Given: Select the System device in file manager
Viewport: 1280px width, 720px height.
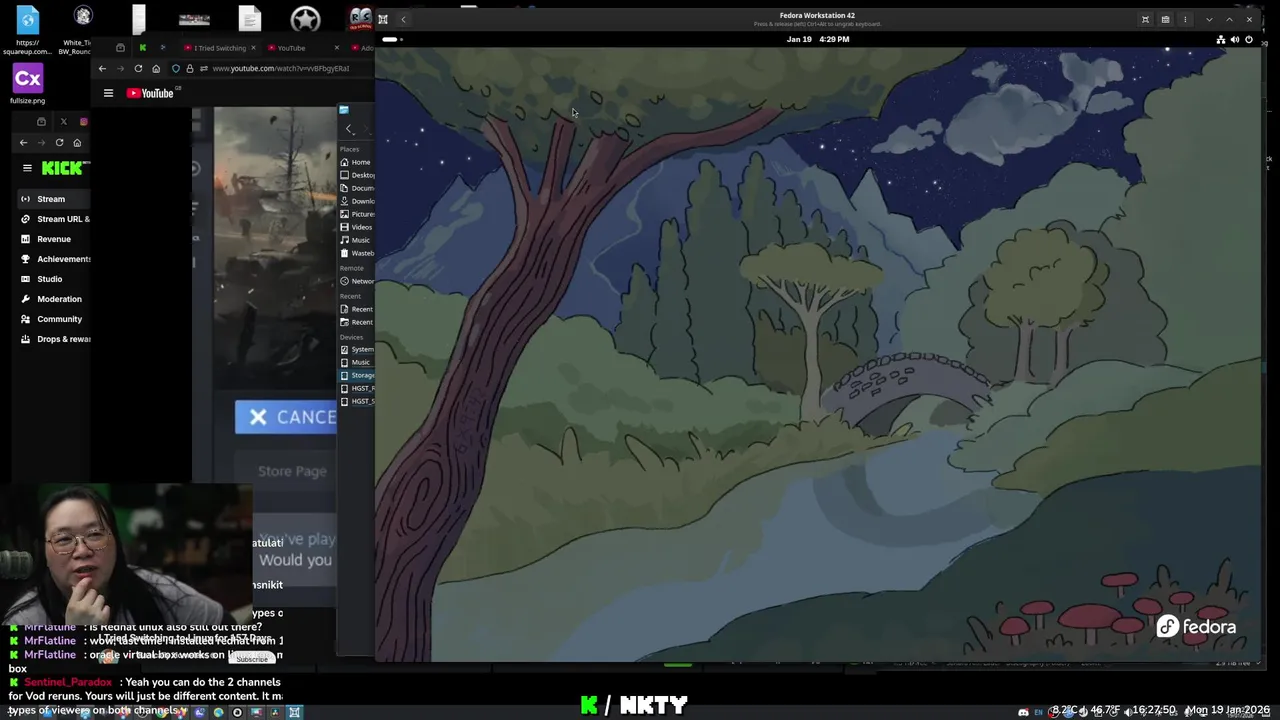Looking at the screenshot, I should point(357,349).
